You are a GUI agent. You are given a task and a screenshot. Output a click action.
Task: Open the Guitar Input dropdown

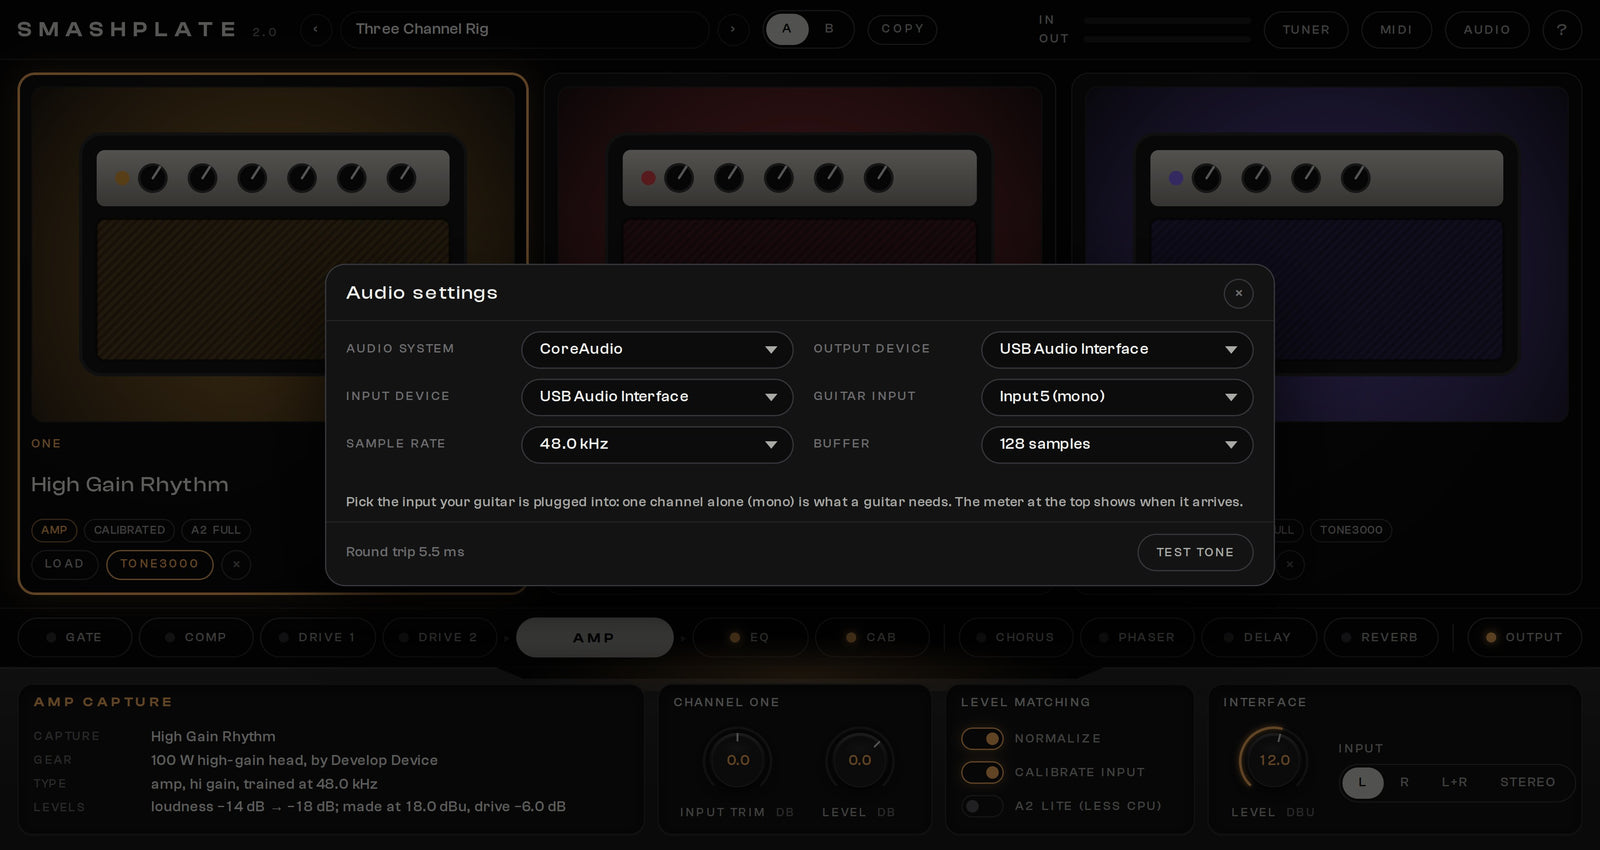tap(1117, 397)
